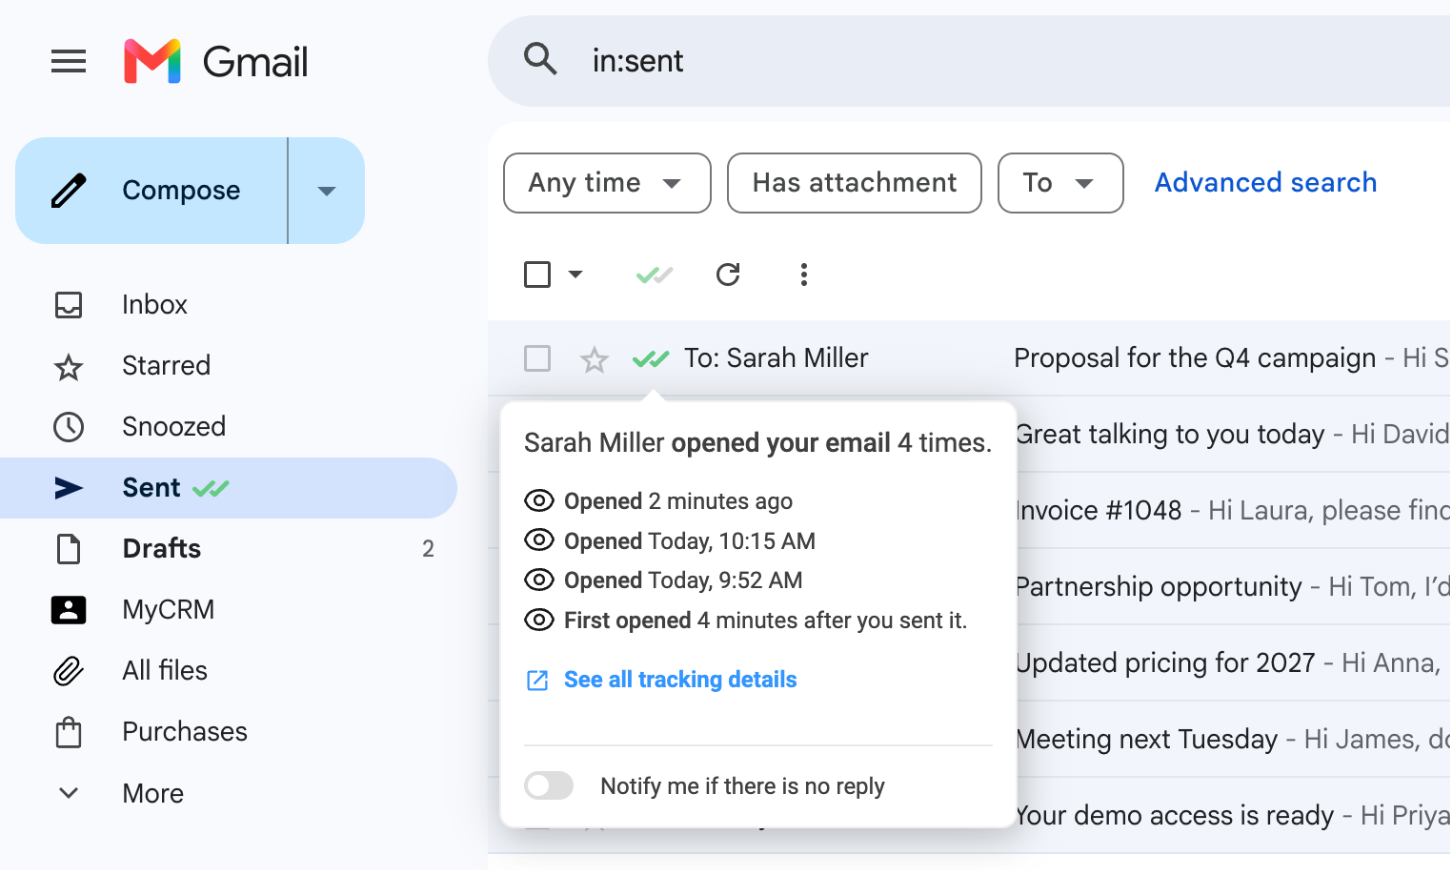Viewport: 1450px width, 870px height.
Task: Click the eye icon for Opened 2 minutes ago
Action: pyautogui.click(x=539, y=501)
